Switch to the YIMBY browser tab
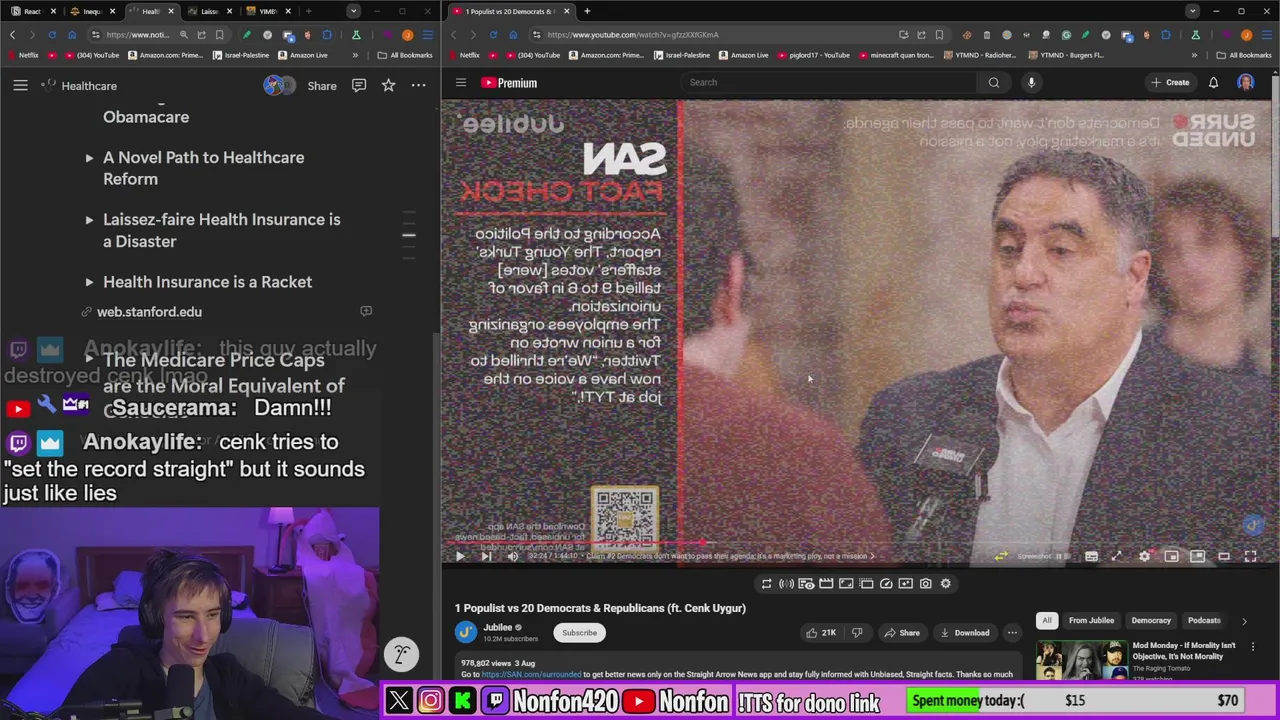The height and width of the screenshot is (720, 1280). (x=267, y=11)
